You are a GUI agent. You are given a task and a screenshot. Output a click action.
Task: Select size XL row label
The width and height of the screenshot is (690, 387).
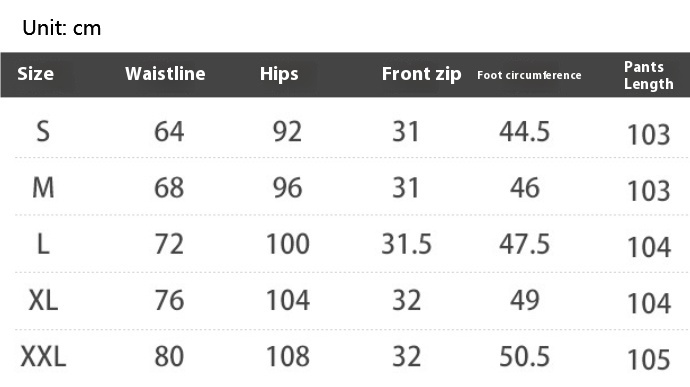(x=43, y=300)
